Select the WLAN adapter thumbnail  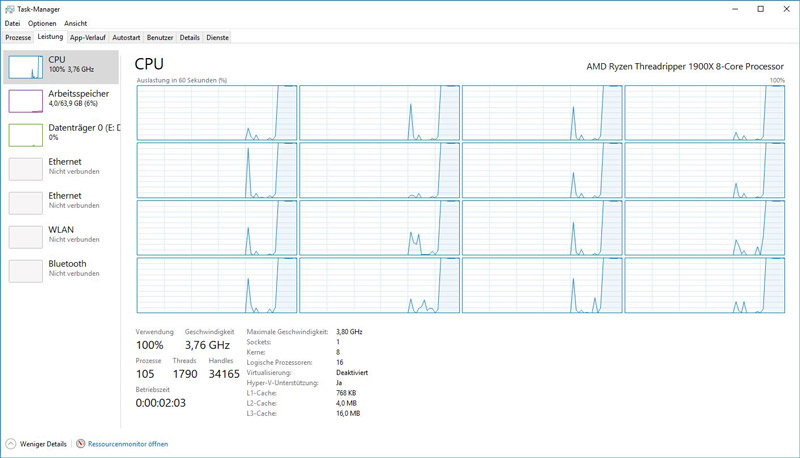point(25,237)
